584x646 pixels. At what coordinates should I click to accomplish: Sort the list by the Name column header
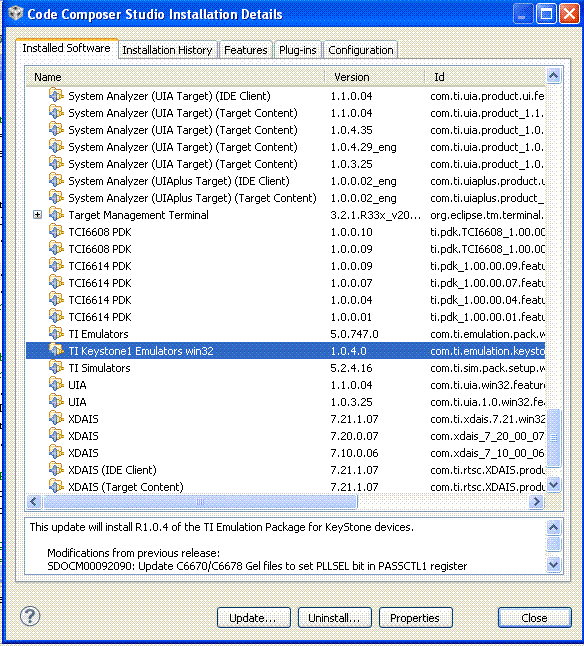[x=175, y=77]
